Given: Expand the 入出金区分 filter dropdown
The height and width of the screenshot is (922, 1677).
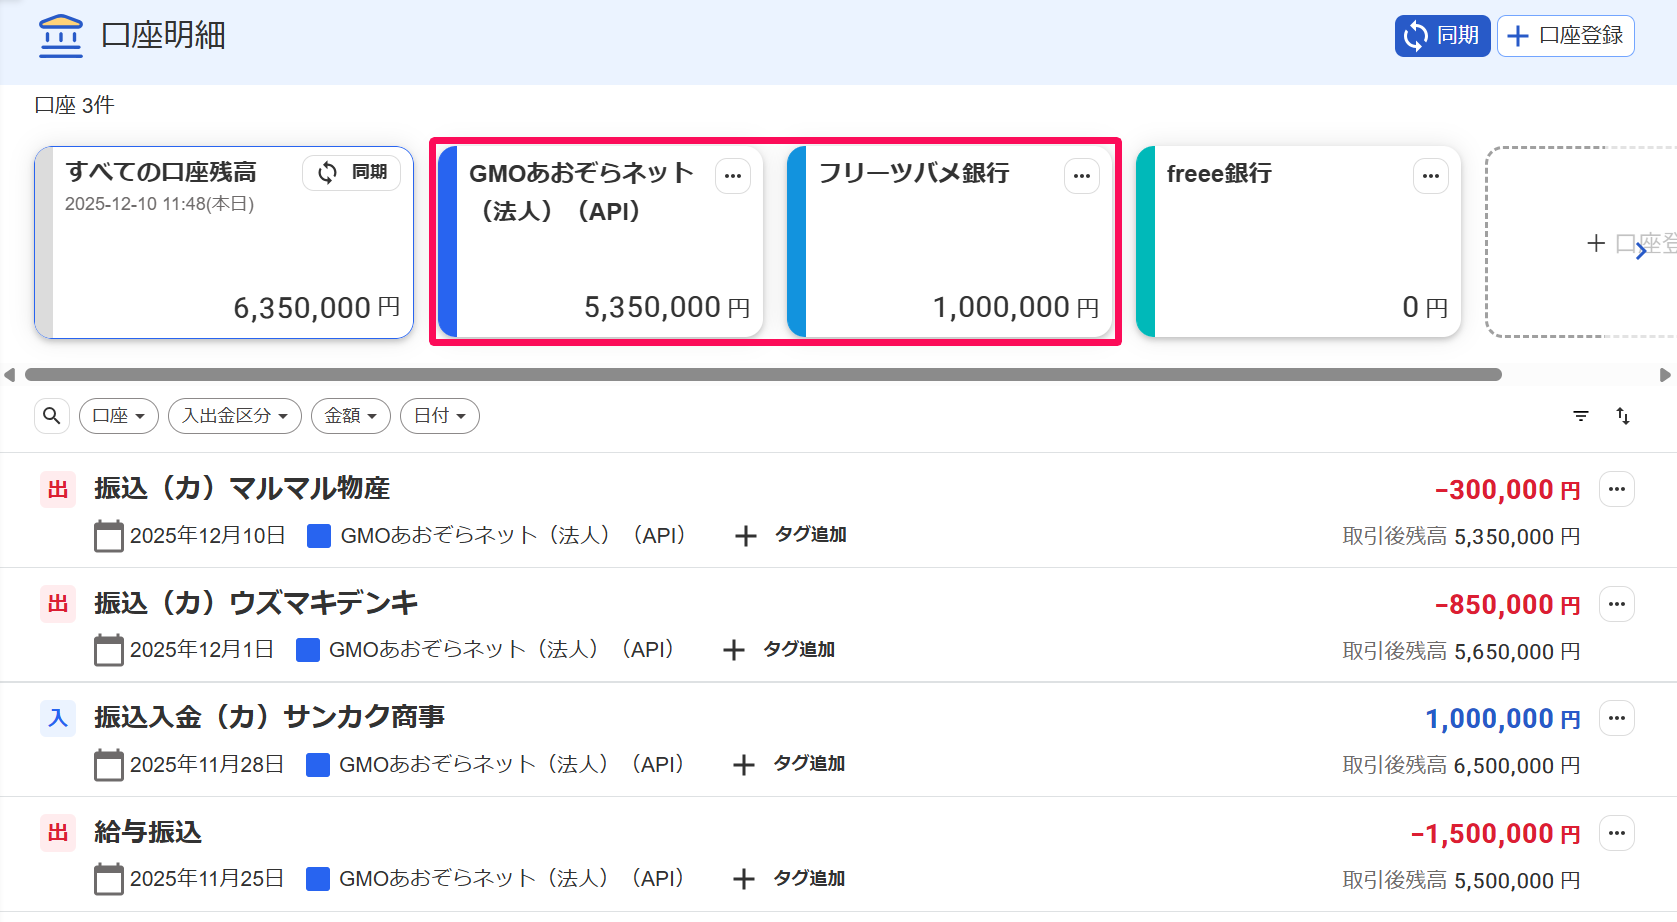Looking at the screenshot, I should 235,416.
